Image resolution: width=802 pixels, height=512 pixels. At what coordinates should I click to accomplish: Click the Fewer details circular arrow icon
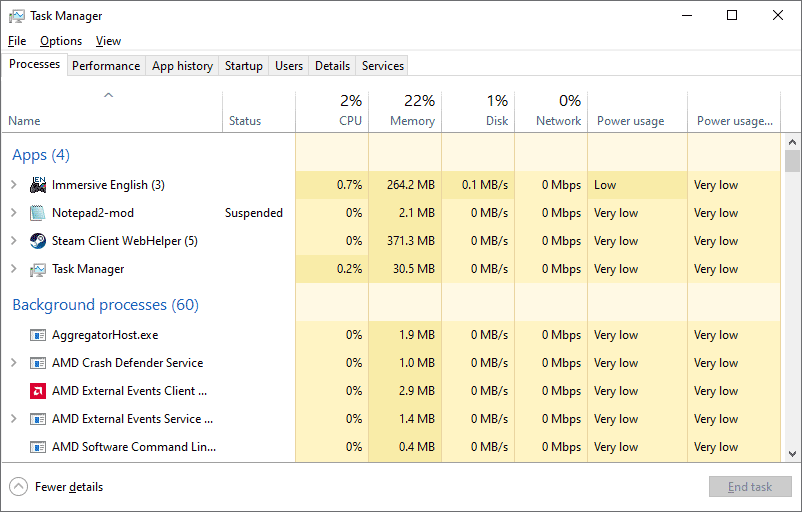(18, 486)
